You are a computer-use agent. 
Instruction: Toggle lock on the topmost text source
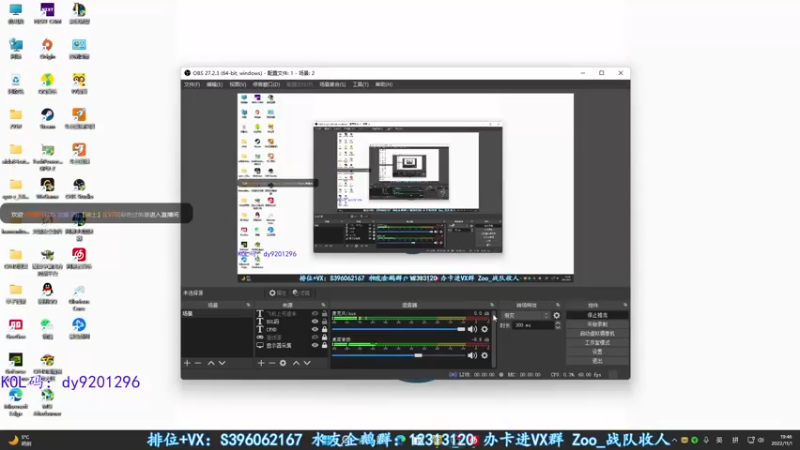coord(324,314)
